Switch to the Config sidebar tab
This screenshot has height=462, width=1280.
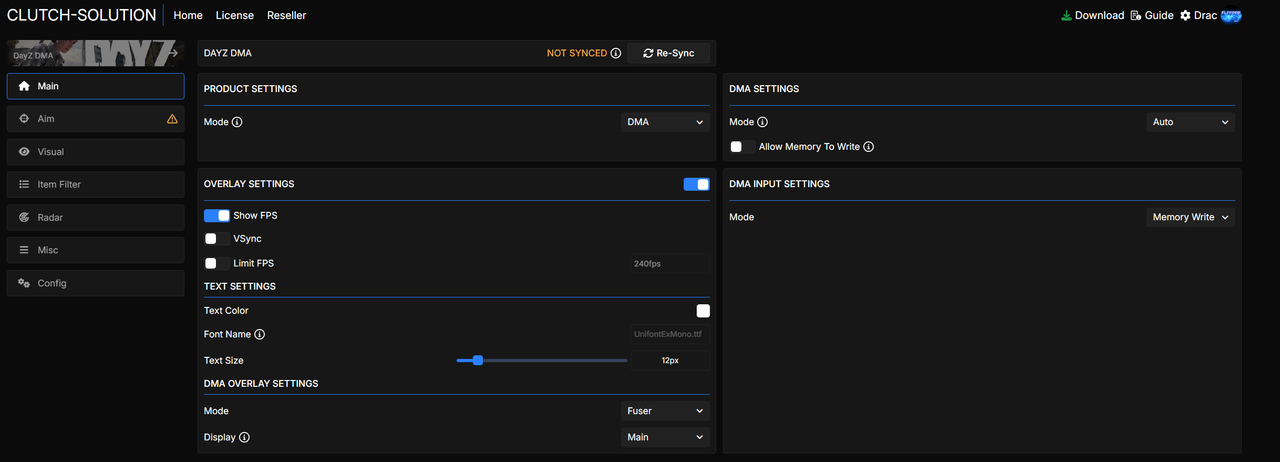click(x=96, y=283)
